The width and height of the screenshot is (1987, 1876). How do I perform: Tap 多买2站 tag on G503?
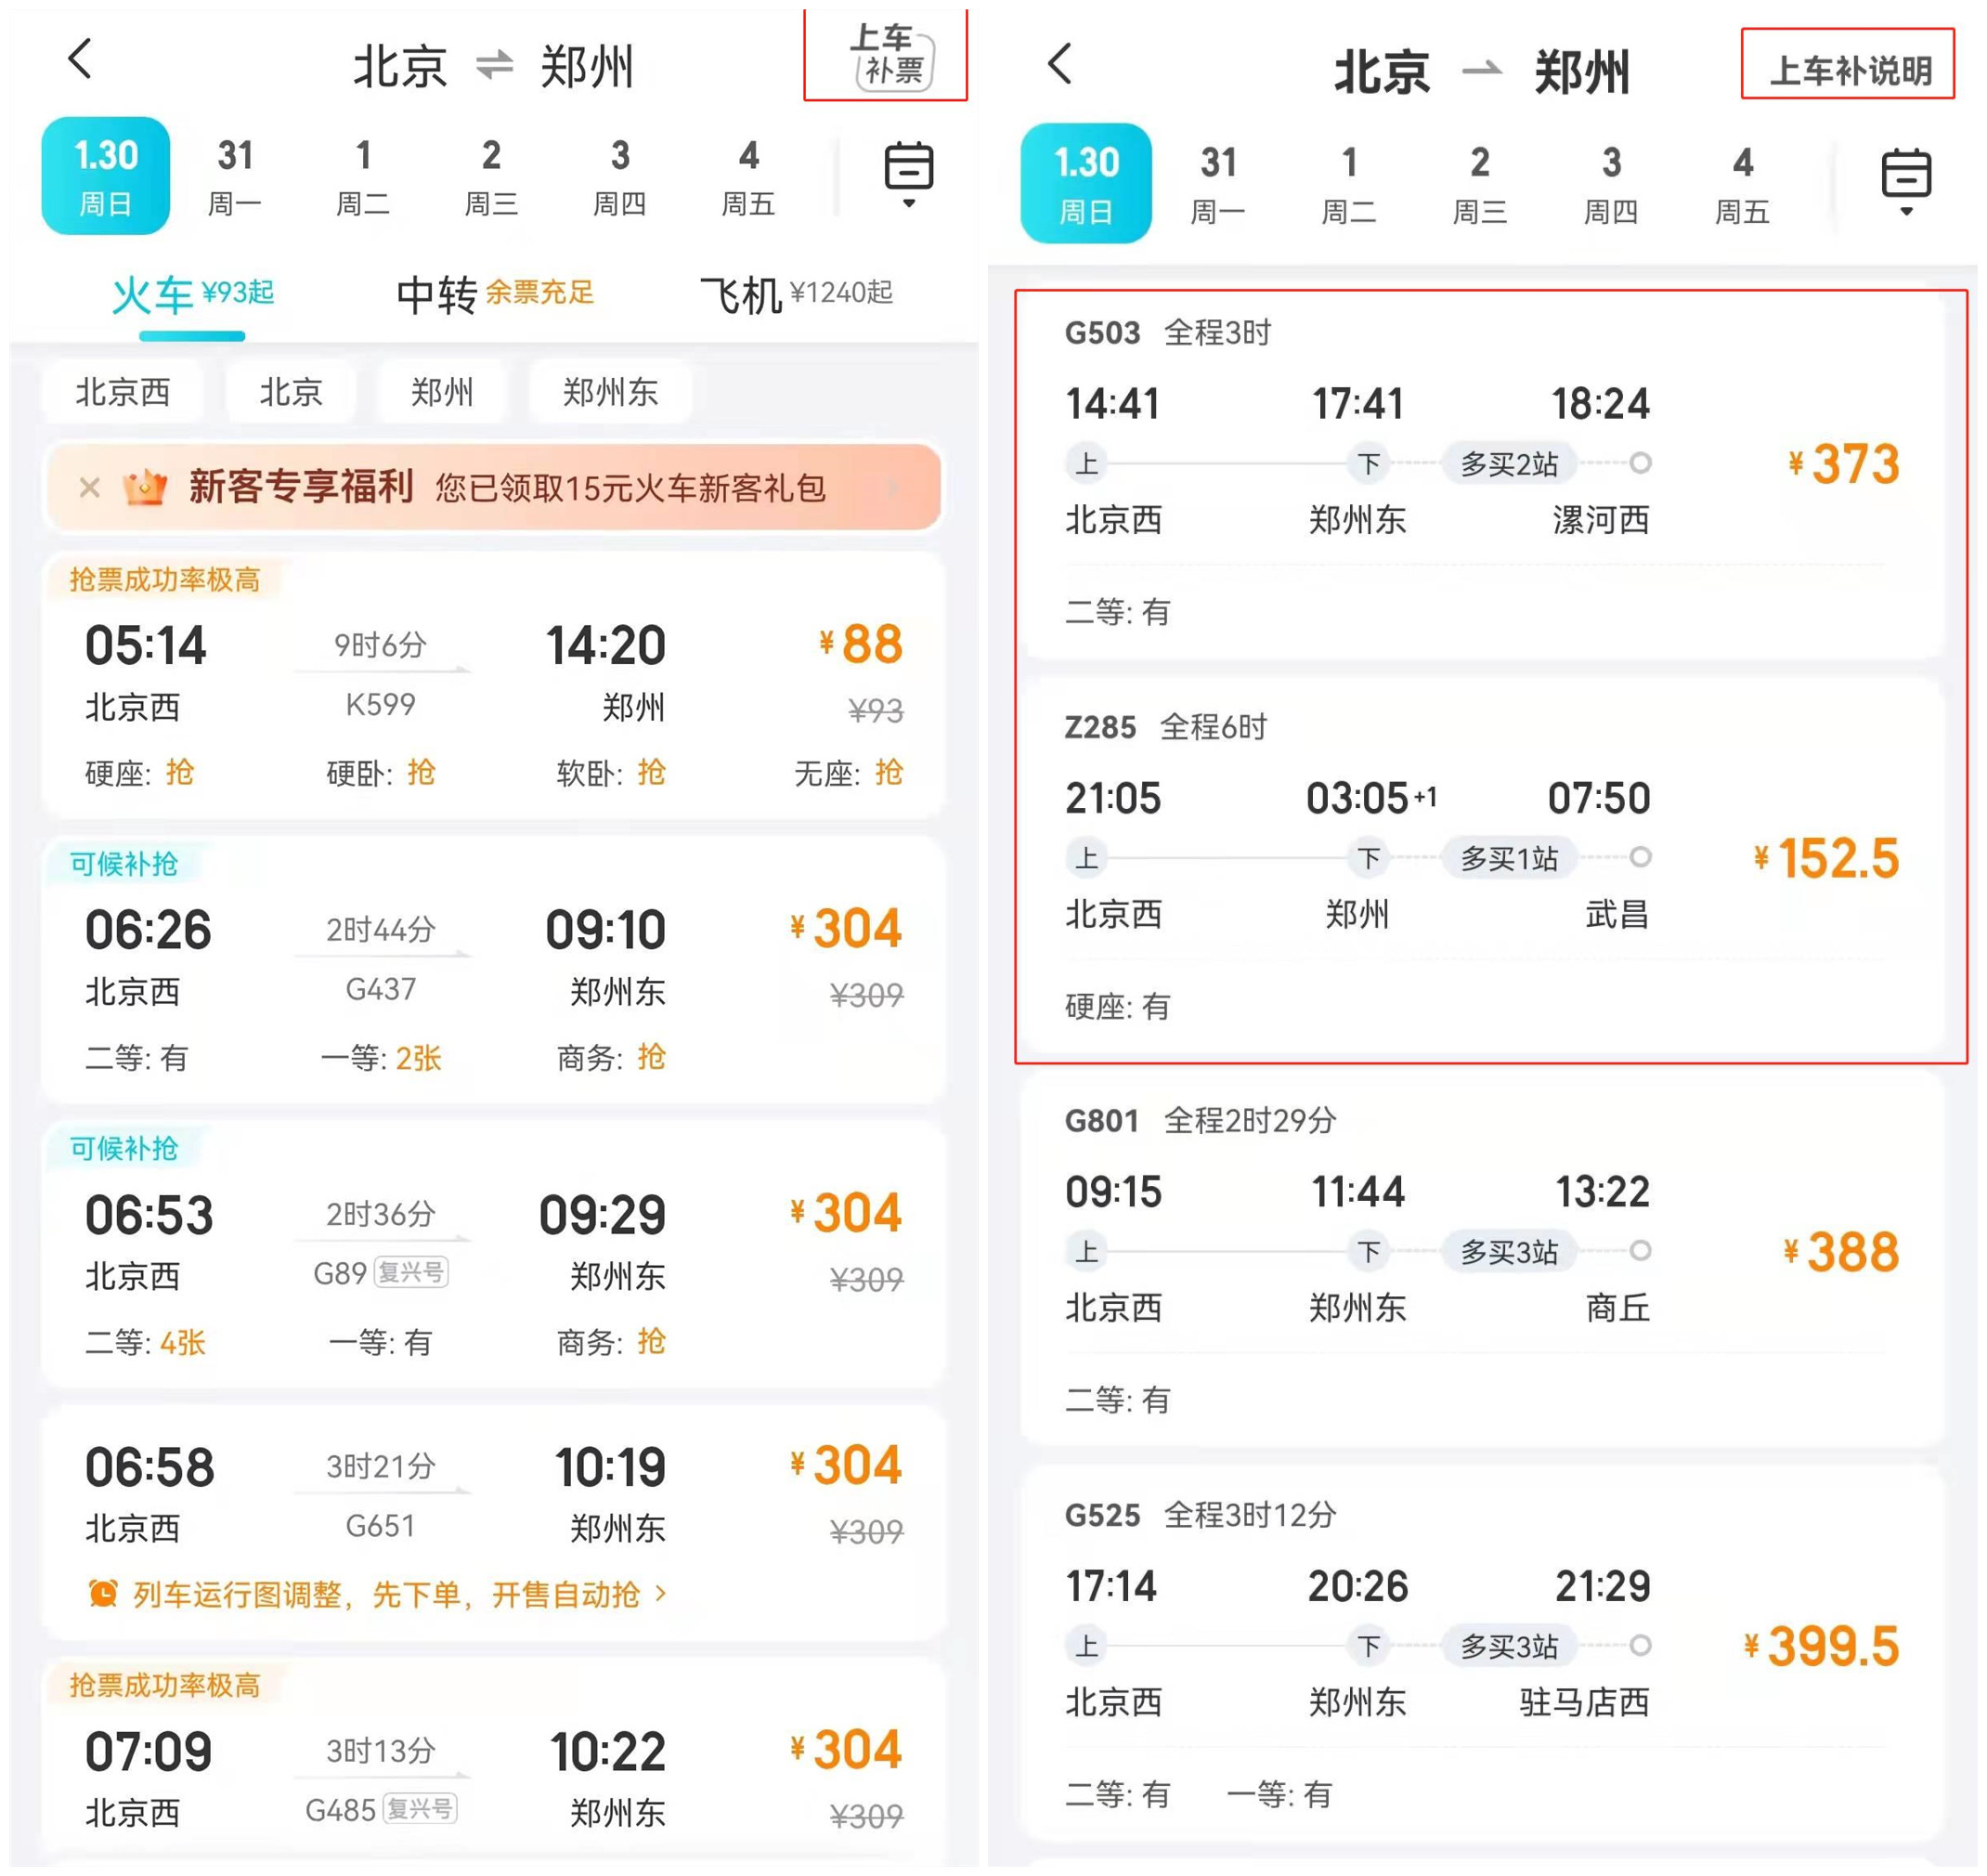(x=1509, y=463)
